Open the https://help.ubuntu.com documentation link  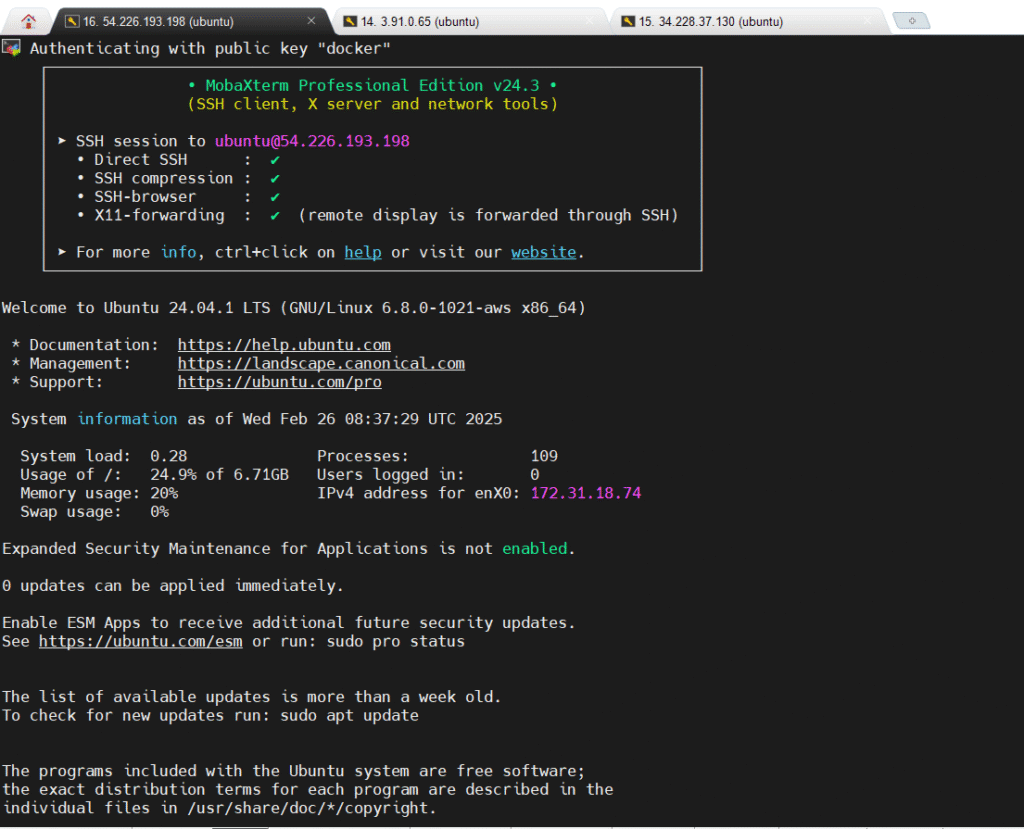tap(284, 345)
